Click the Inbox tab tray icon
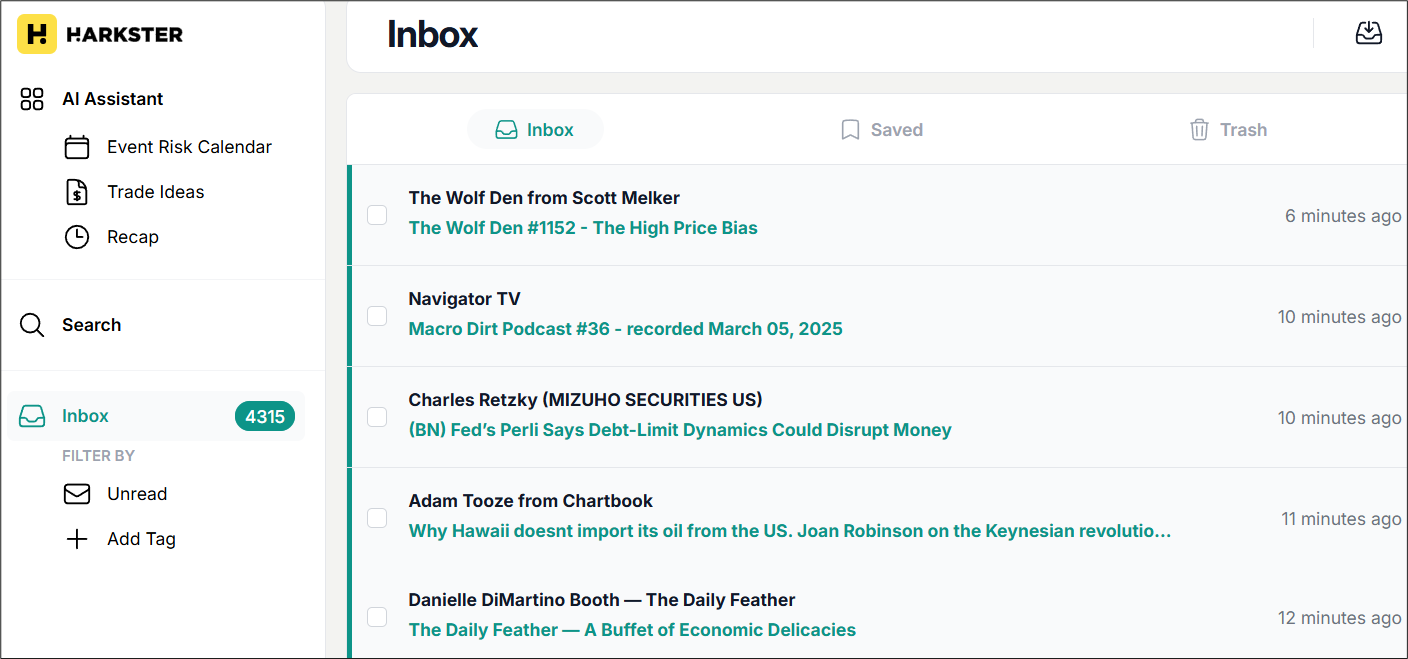This screenshot has width=1408, height=659. [507, 130]
